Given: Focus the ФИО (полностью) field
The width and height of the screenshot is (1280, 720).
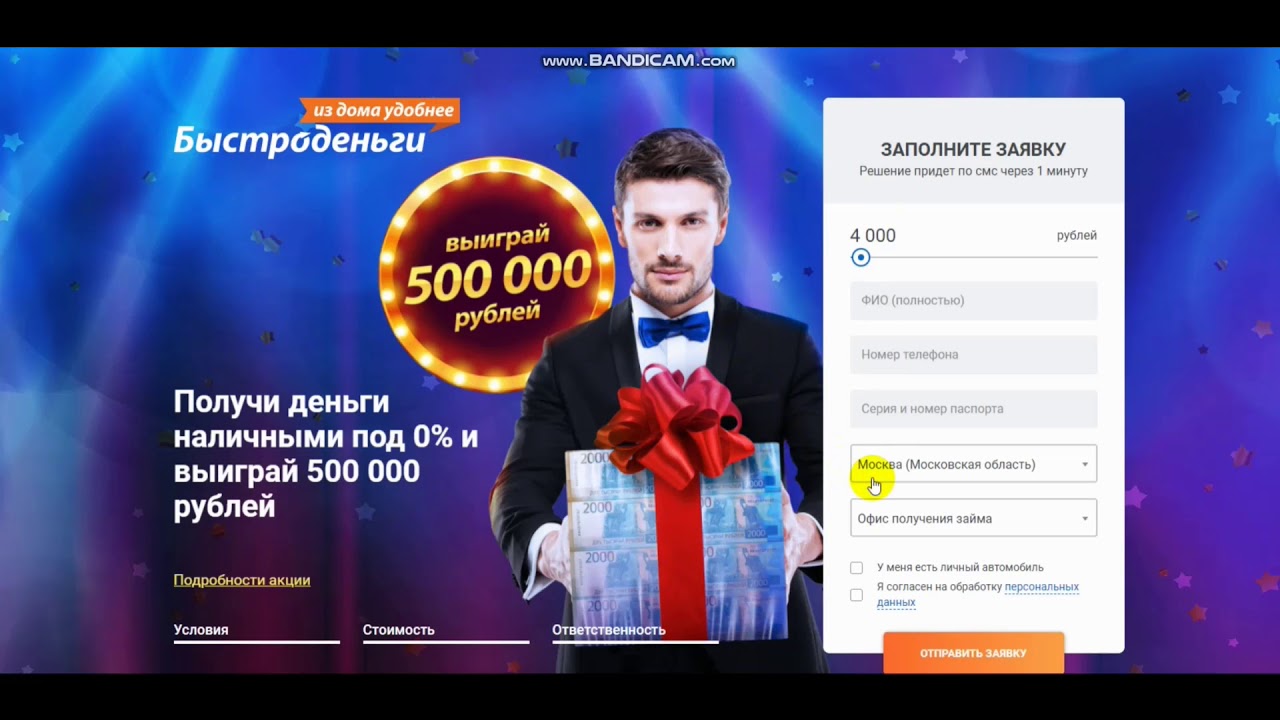Looking at the screenshot, I should click(x=973, y=300).
